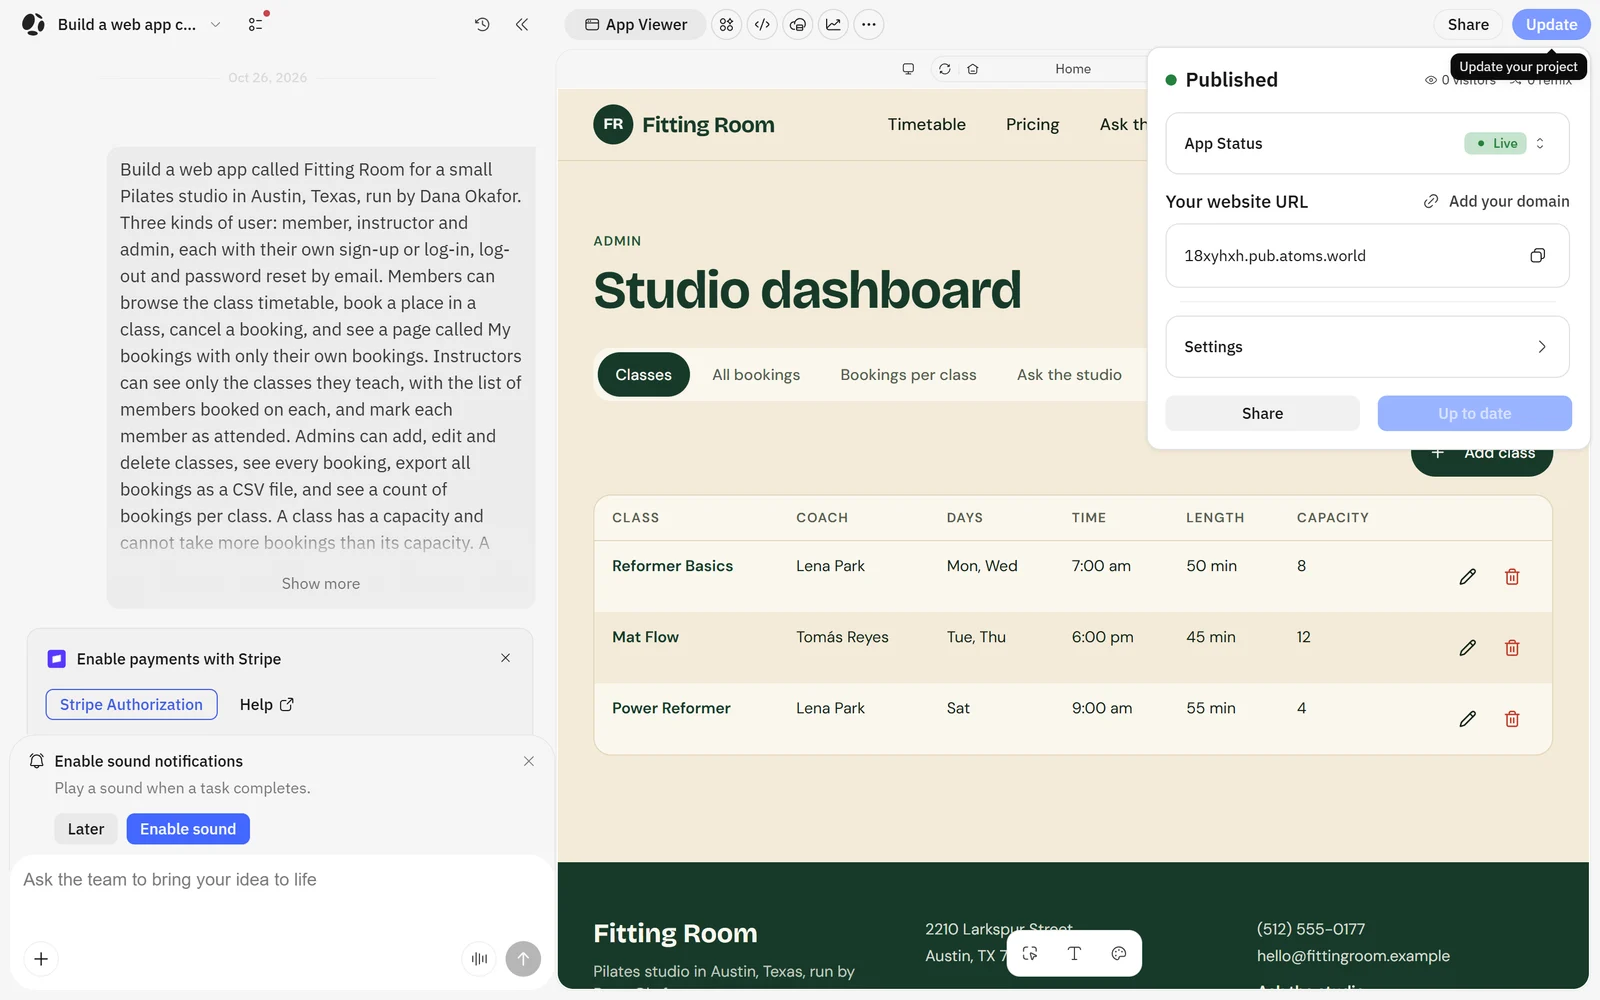
Task: Switch to the Bookings per class tab
Action: [x=908, y=375]
